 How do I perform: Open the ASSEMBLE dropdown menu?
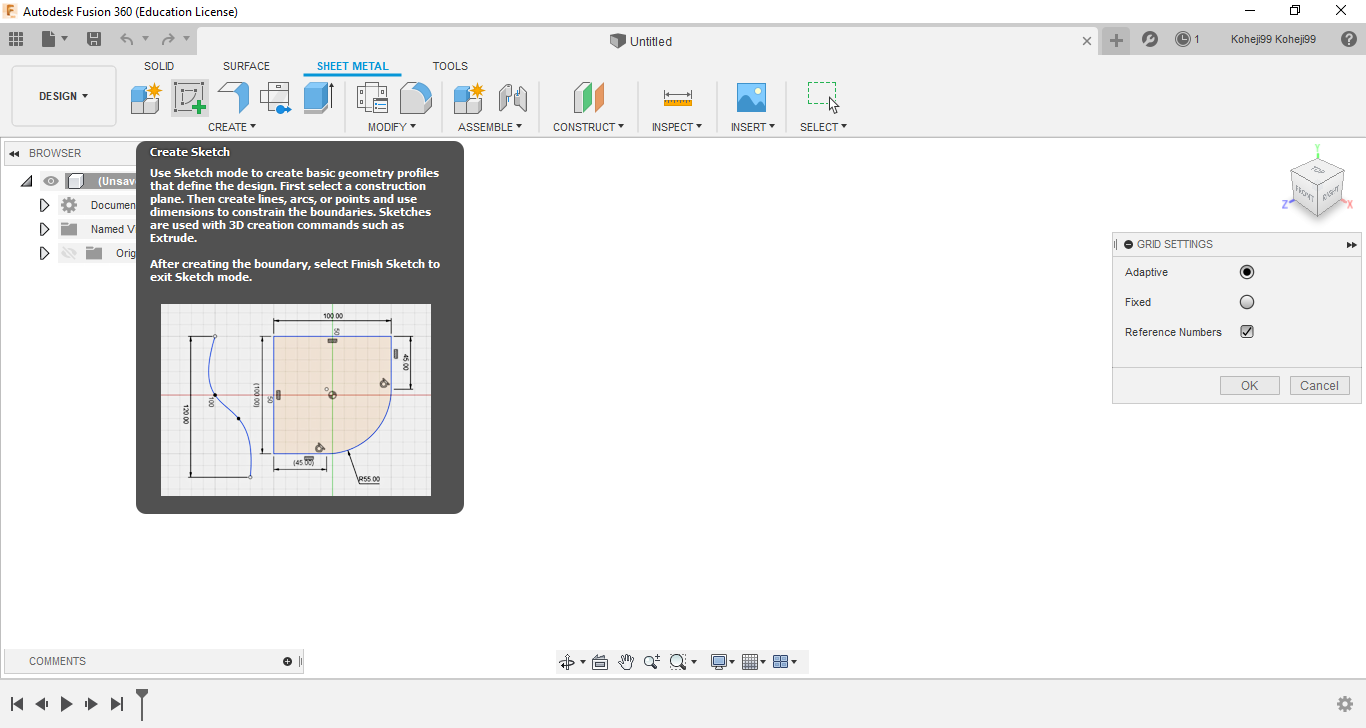click(490, 127)
